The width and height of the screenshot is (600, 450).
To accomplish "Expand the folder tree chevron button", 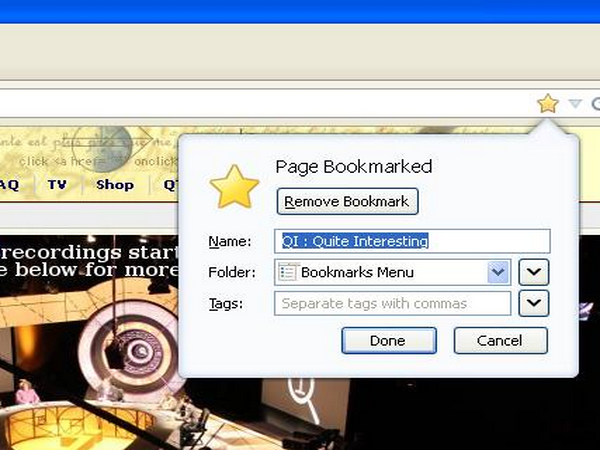I will (534, 272).
